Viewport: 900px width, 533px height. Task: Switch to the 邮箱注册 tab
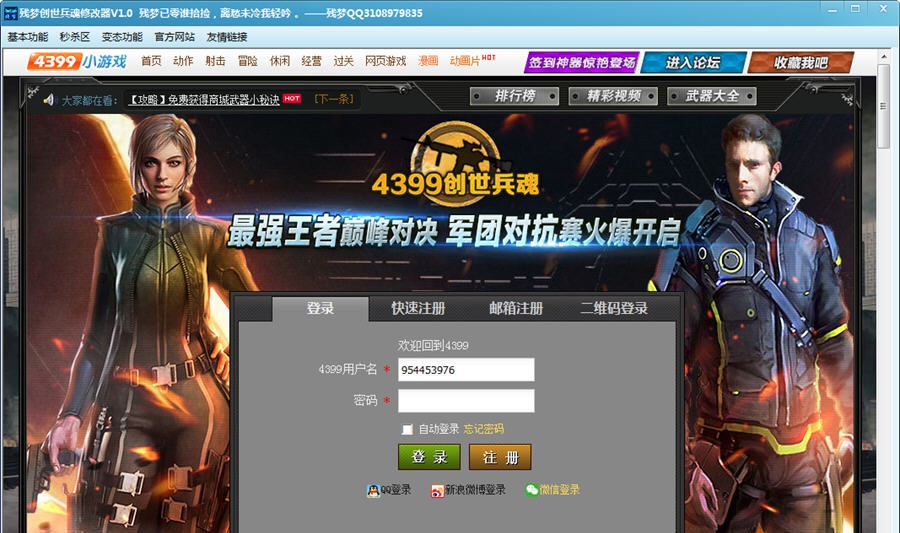(516, 309)
